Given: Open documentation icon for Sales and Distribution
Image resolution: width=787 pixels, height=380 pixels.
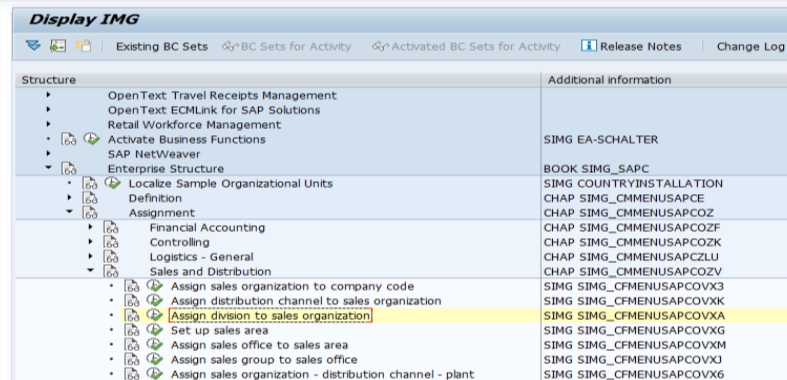Looking at the screenshot, I should 111,272.
